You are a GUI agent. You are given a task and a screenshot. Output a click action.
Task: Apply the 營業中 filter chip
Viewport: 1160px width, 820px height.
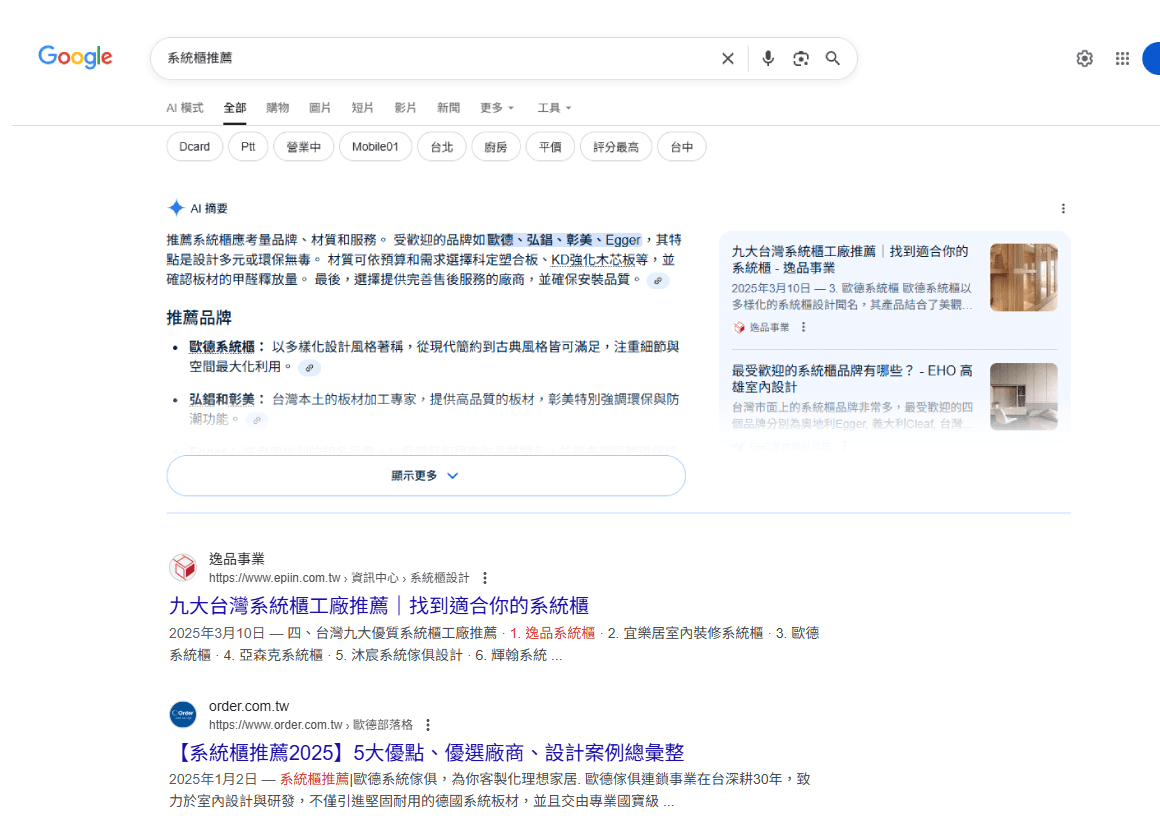[303, 147]
